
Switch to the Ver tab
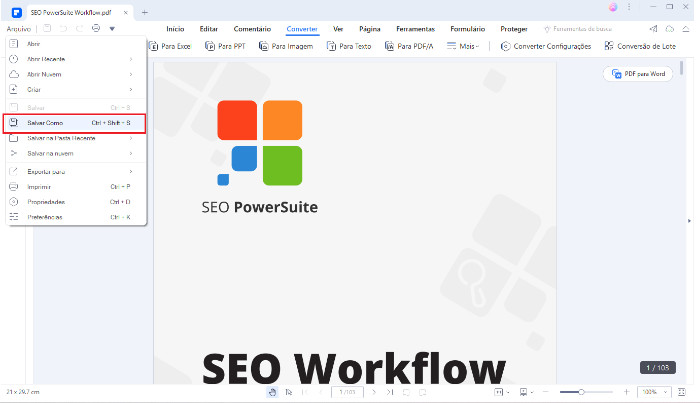pyautogui.click(x=338, y=29)
